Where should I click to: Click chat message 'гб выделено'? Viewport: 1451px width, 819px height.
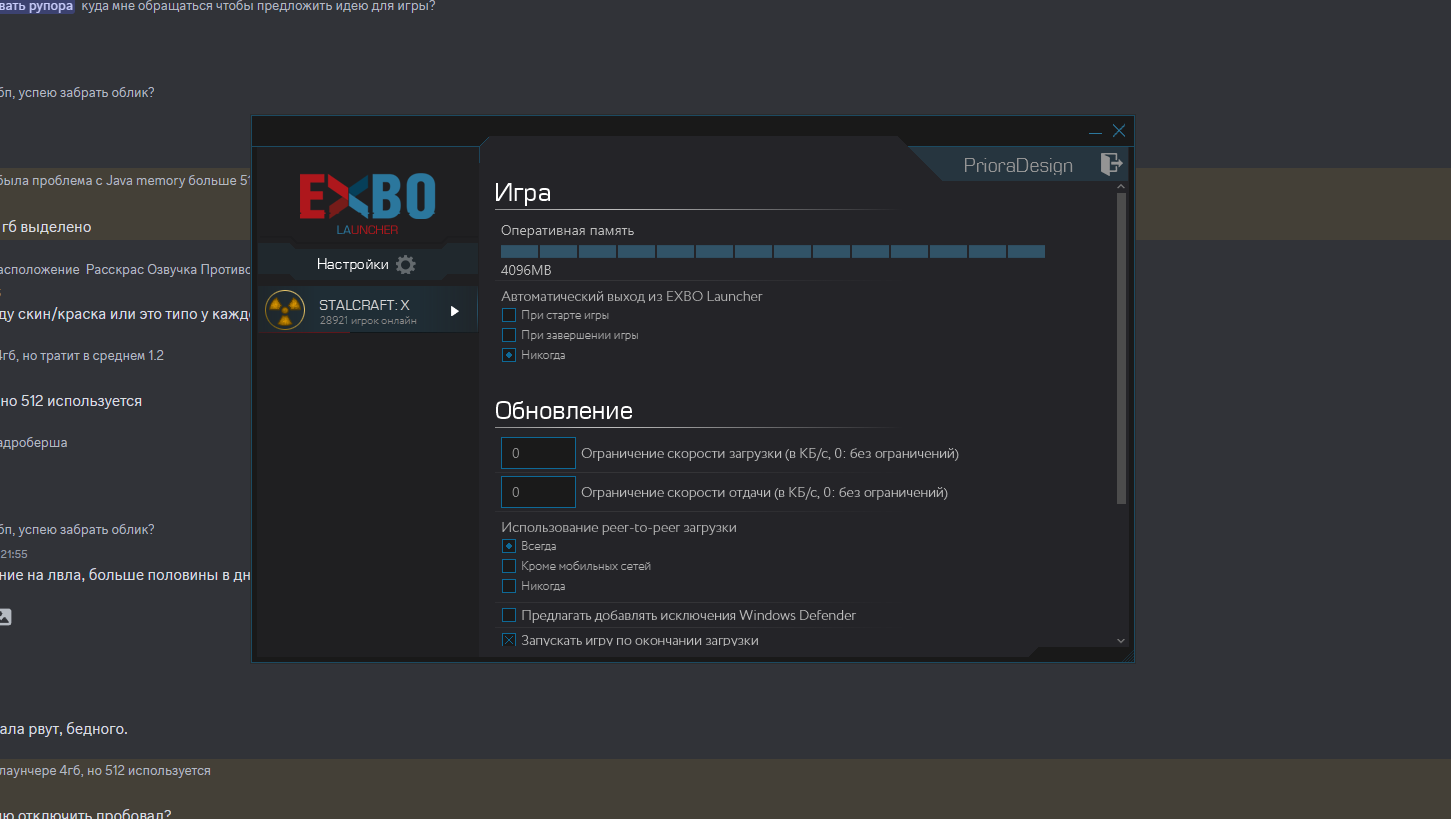click(46, 227)
